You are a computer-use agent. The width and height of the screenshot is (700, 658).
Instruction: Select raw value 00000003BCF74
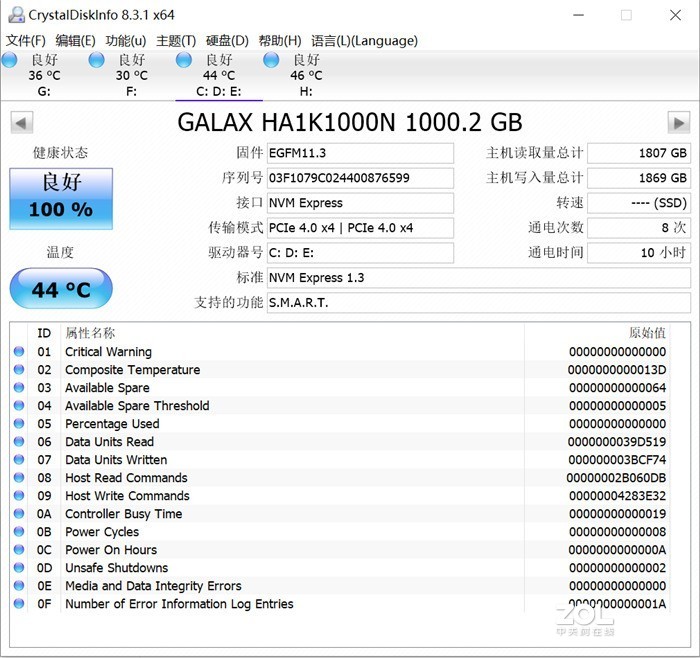617,459
